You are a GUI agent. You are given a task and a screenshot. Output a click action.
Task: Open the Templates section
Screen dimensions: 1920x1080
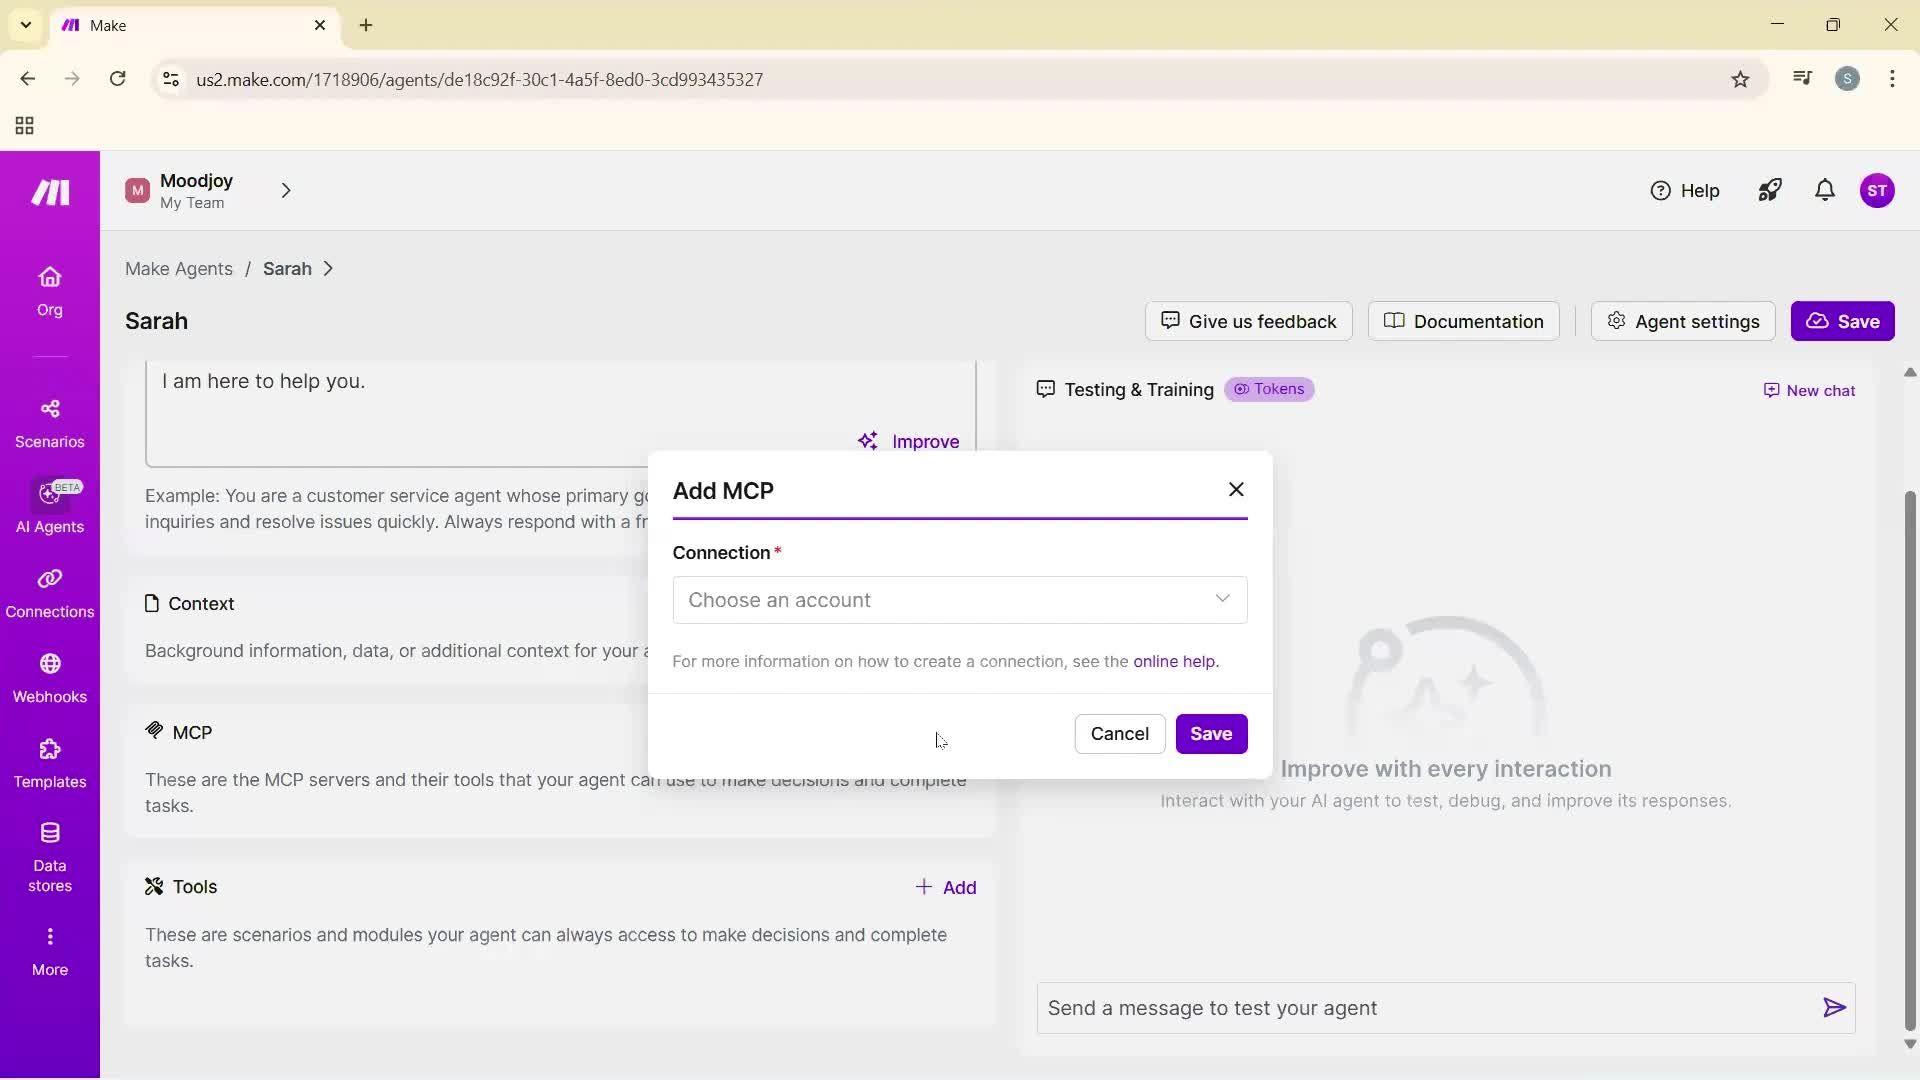click(49, 762)
